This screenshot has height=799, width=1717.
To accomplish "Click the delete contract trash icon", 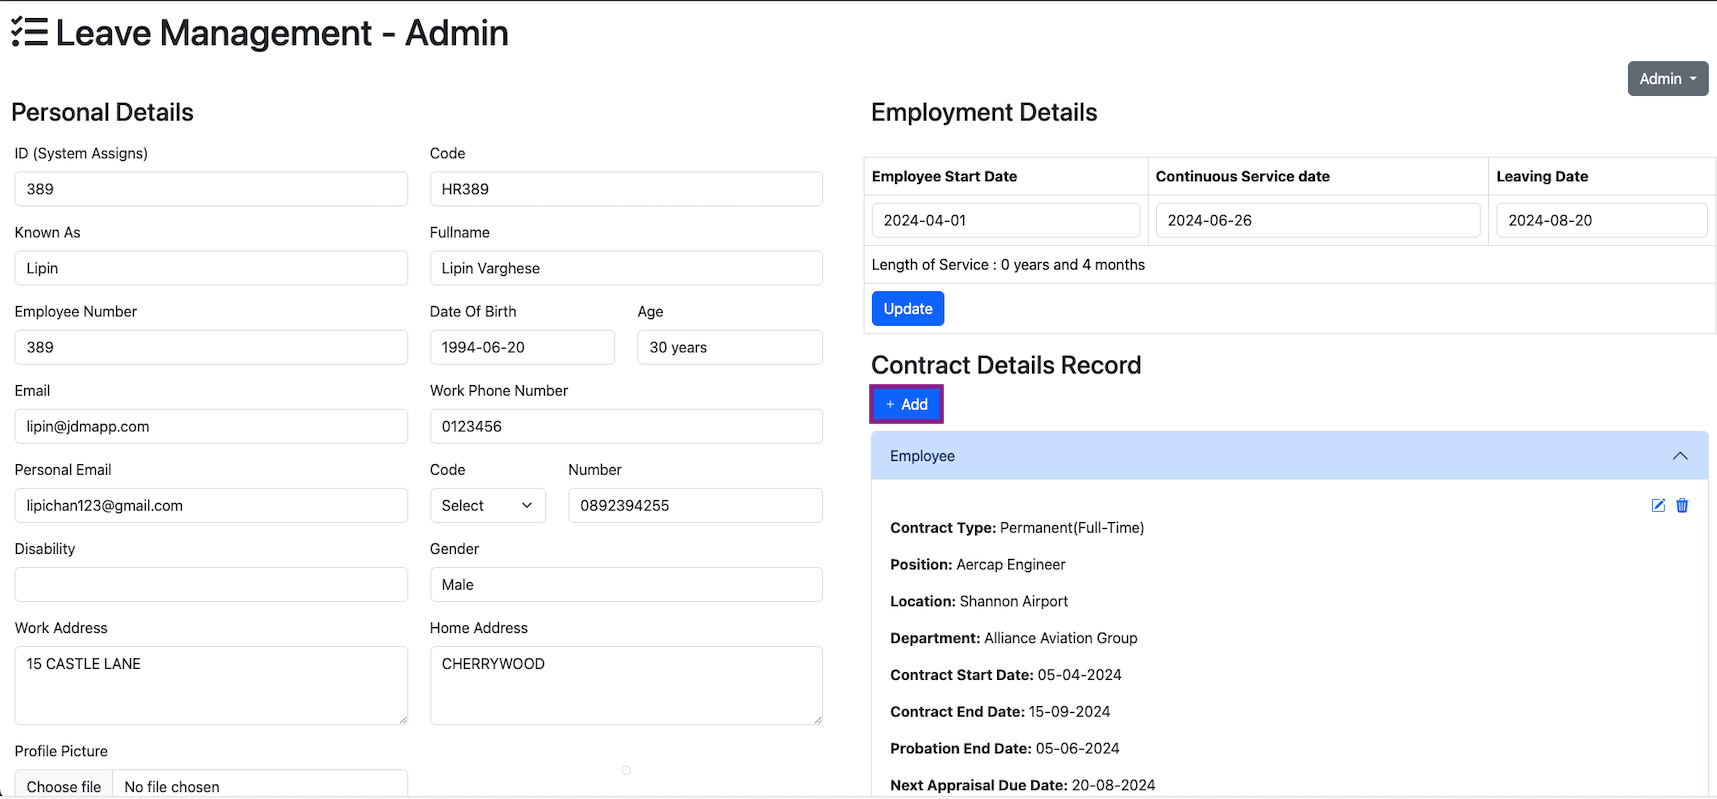I will (x=1682, y=505).
